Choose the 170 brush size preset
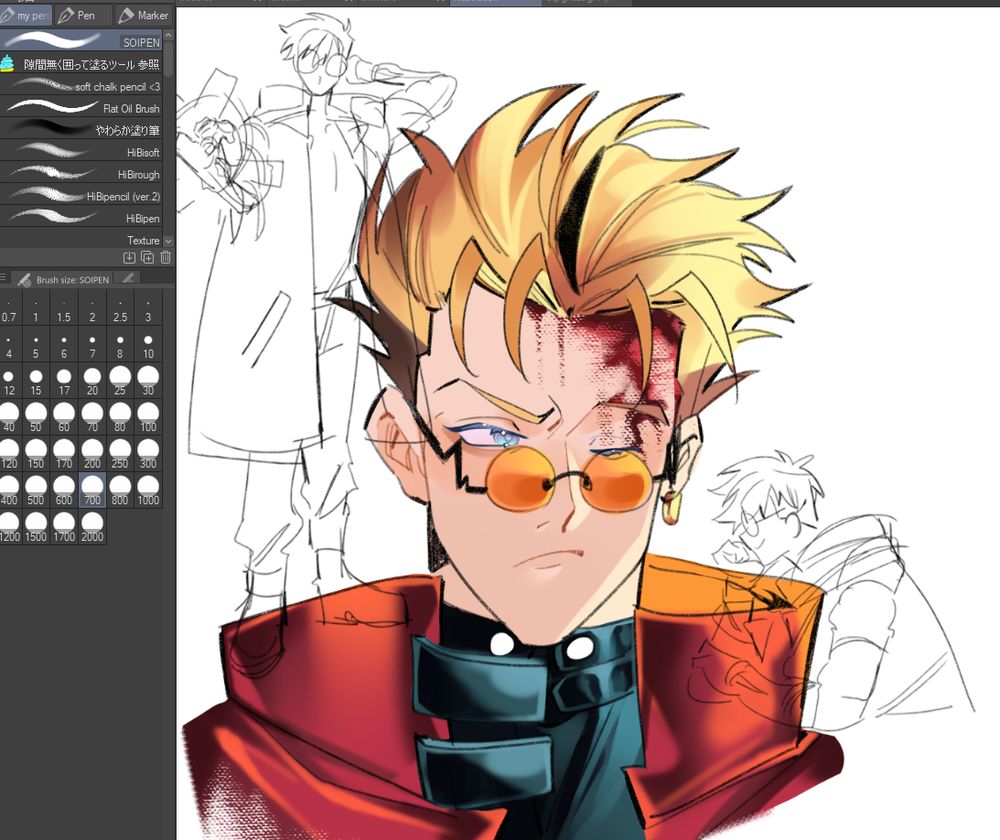This screenshot has width=1000, height=840. 64,453
